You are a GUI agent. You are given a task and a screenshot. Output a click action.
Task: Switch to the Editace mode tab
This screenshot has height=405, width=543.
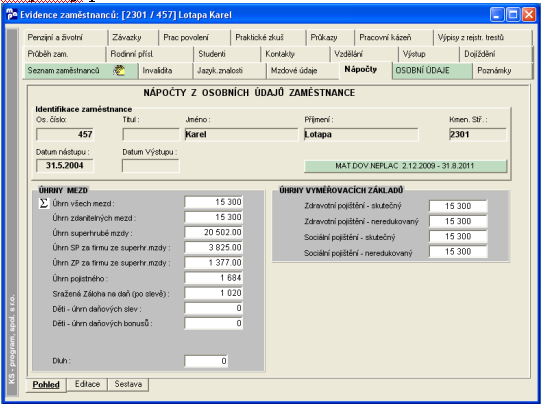click(x=87, y=384)
